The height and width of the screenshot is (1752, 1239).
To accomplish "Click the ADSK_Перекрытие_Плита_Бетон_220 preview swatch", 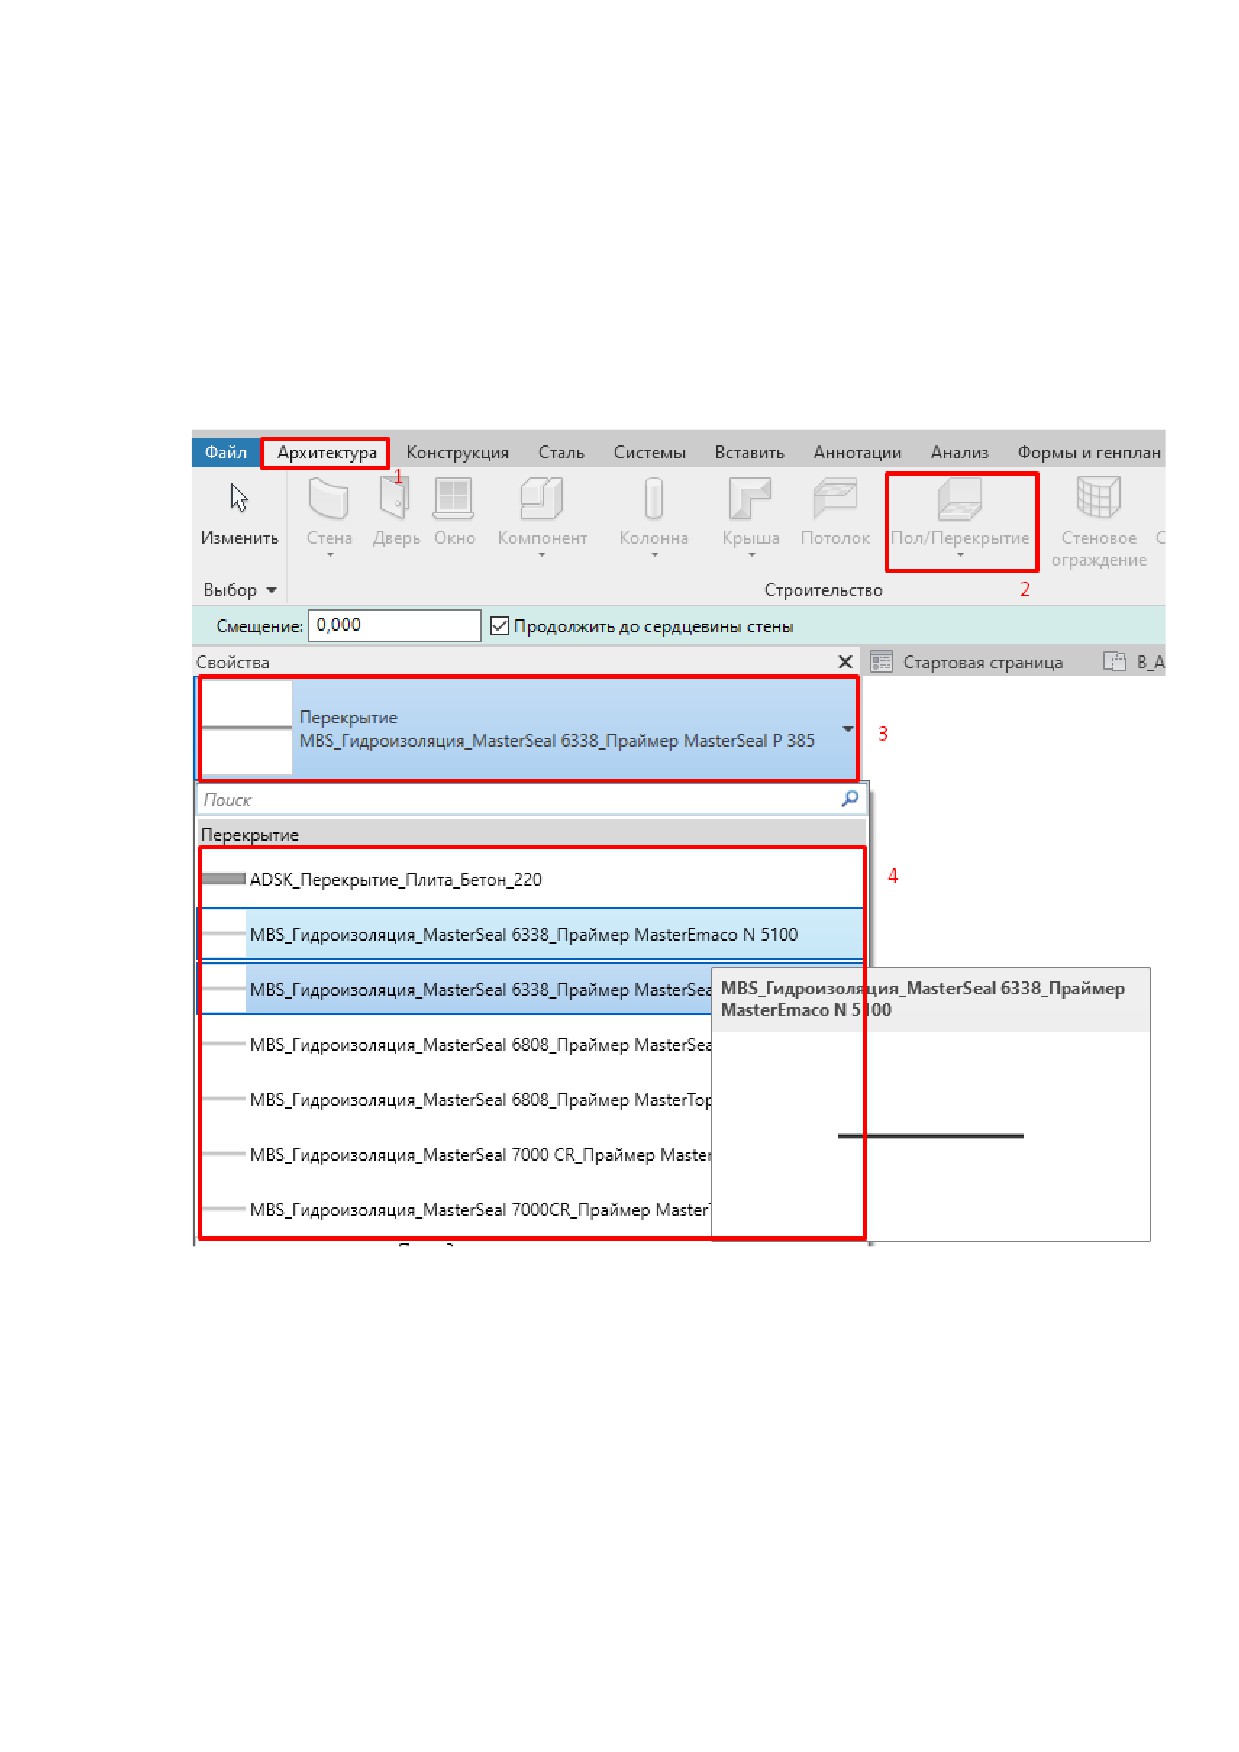I will tap(224, 879).
